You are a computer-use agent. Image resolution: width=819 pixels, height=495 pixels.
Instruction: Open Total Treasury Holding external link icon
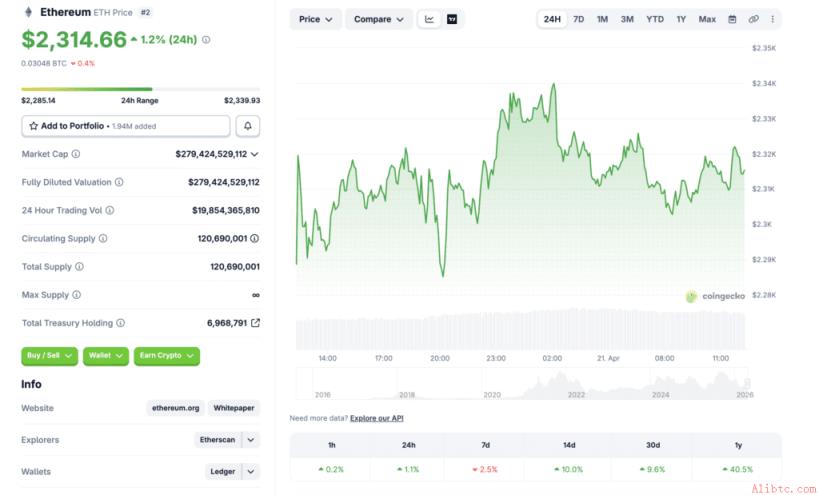(x=255, y=323)
